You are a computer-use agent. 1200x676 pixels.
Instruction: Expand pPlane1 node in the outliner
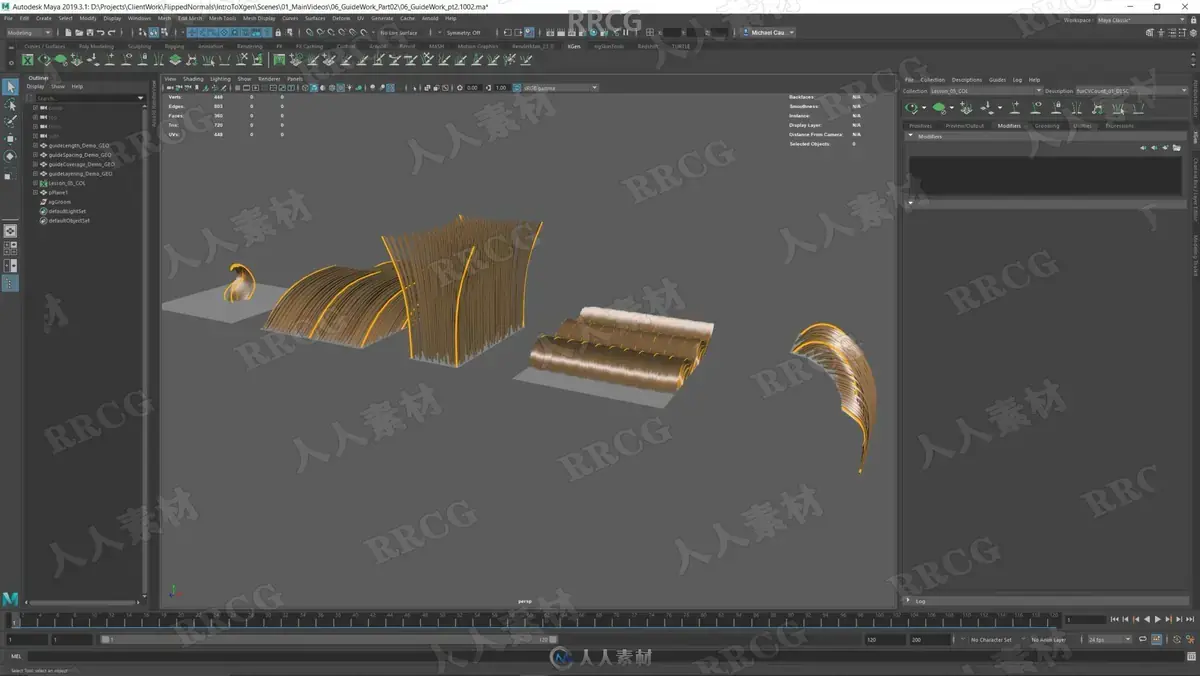coord(35,192)
